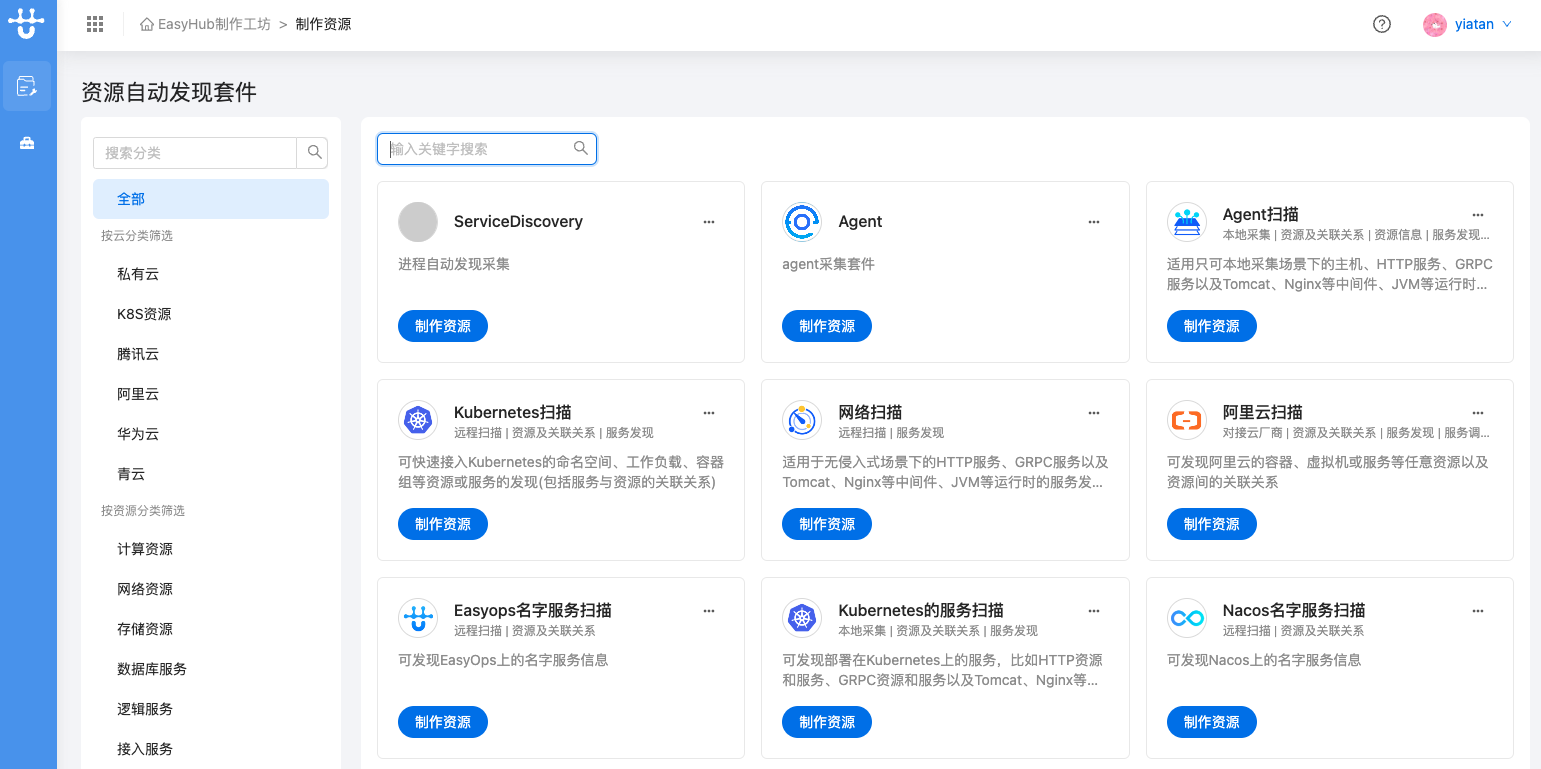Click 制作资源 on 网络扫描 card

827,524
